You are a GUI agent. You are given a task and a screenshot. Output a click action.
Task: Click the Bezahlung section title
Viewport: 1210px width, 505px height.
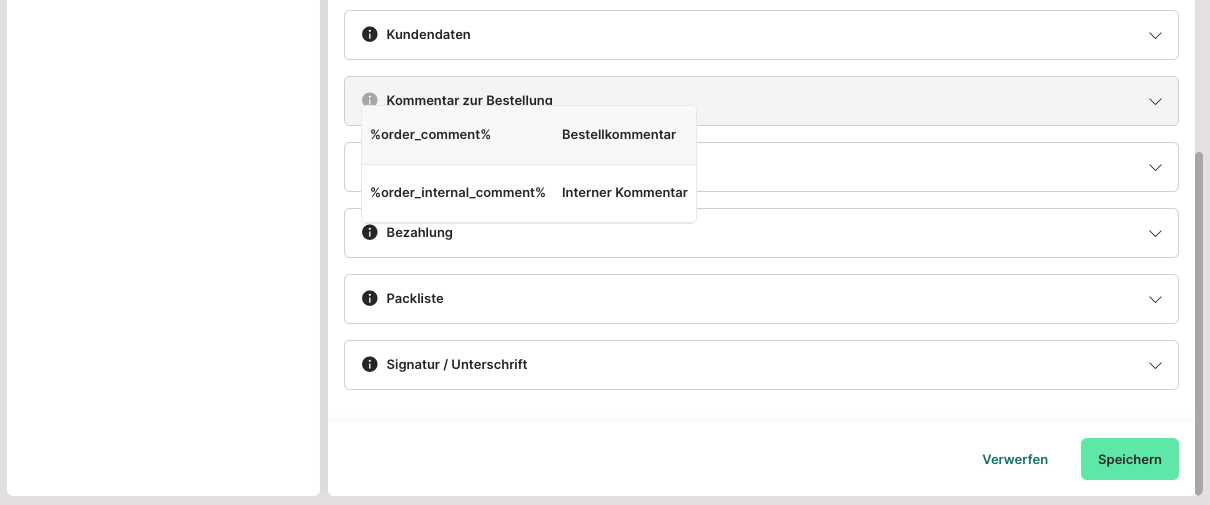(x=420, y=233)
